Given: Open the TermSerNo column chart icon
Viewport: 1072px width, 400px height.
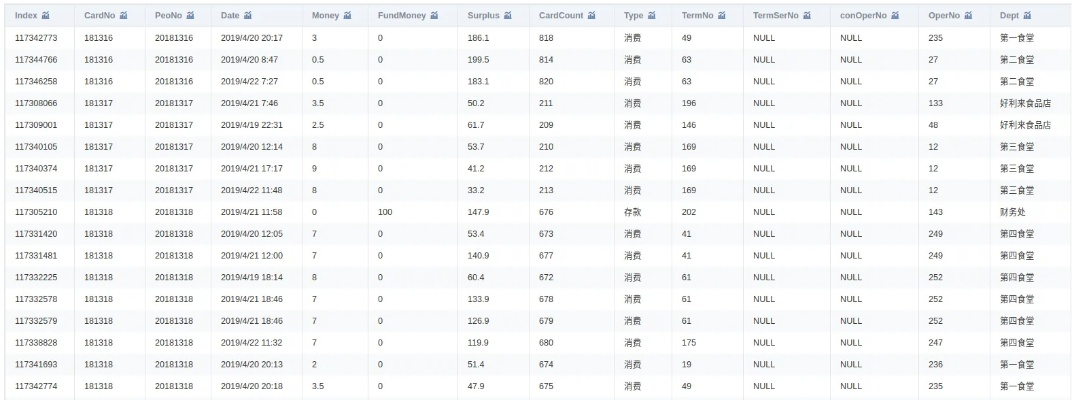Looking at the screenshot, I should click(x=806, y=16).
